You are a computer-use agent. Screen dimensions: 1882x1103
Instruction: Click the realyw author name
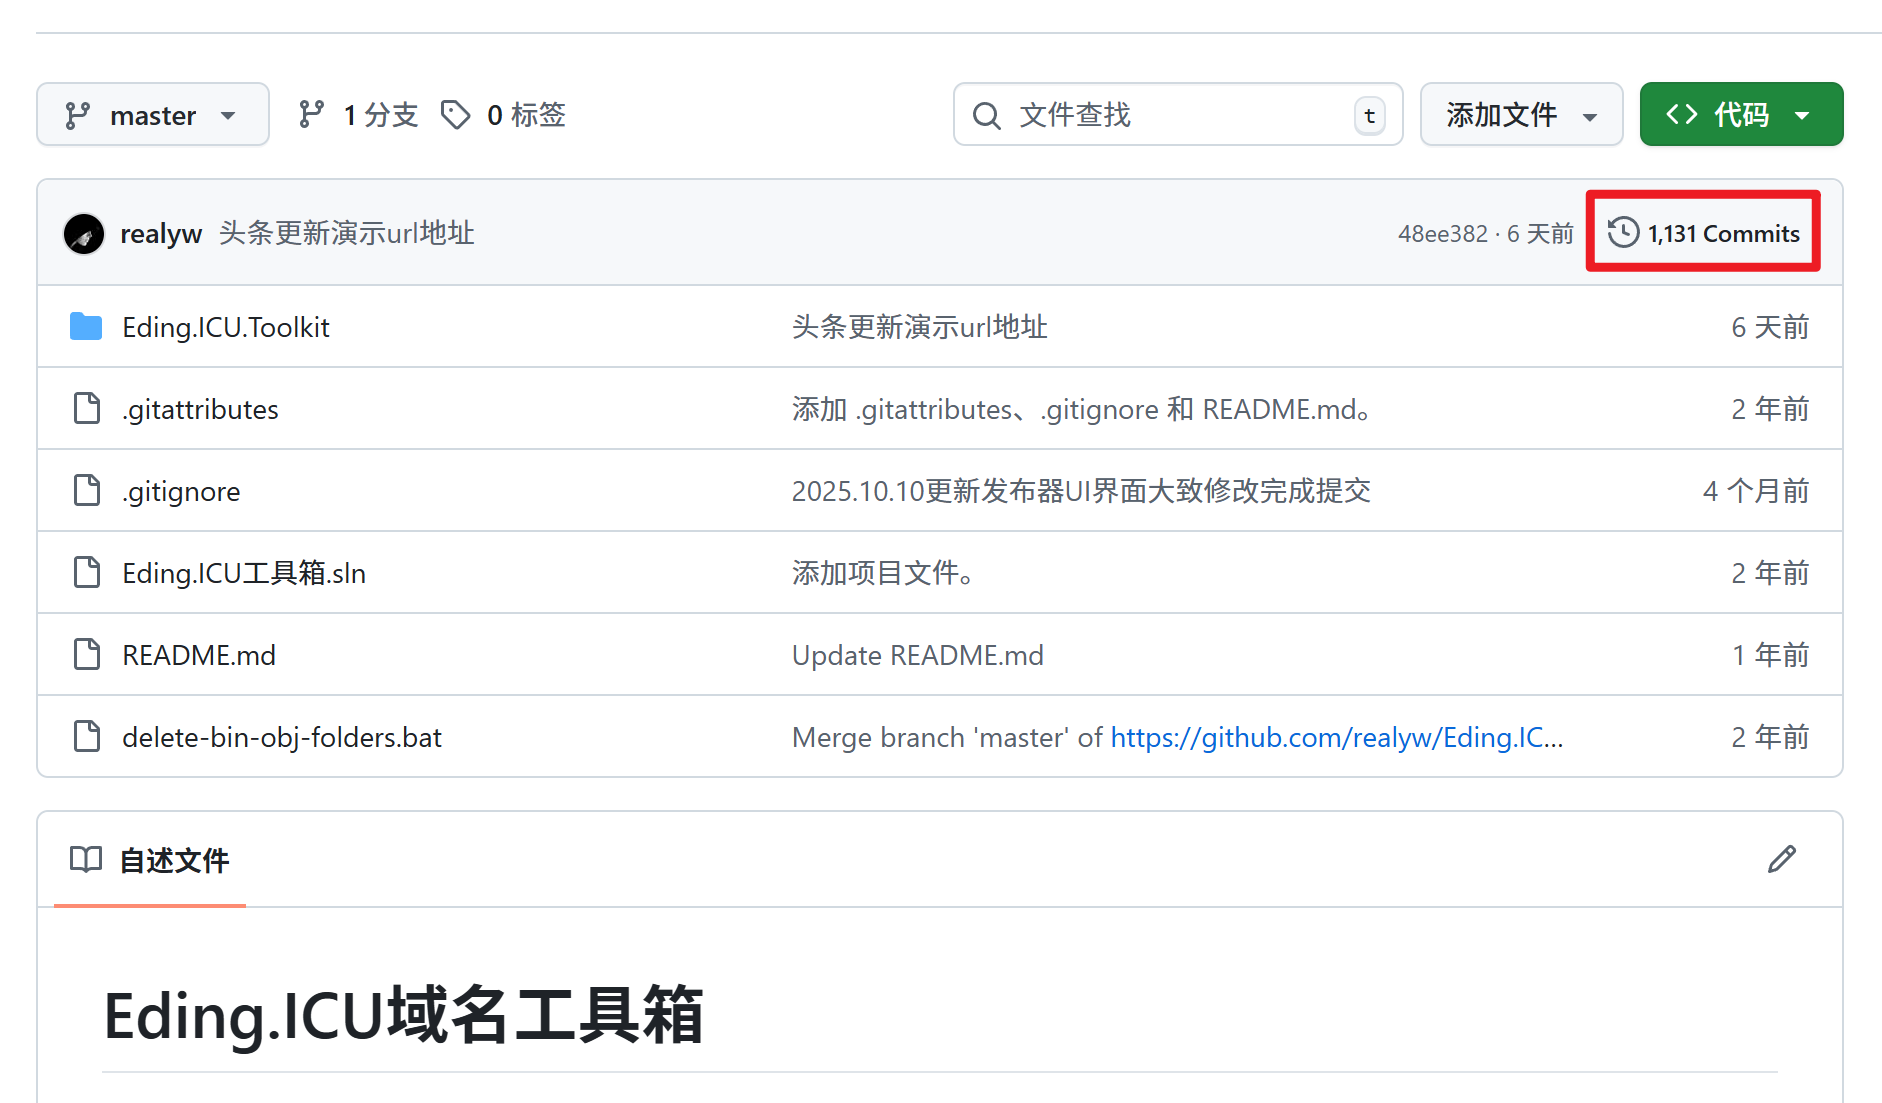click(x=161, y=234)
